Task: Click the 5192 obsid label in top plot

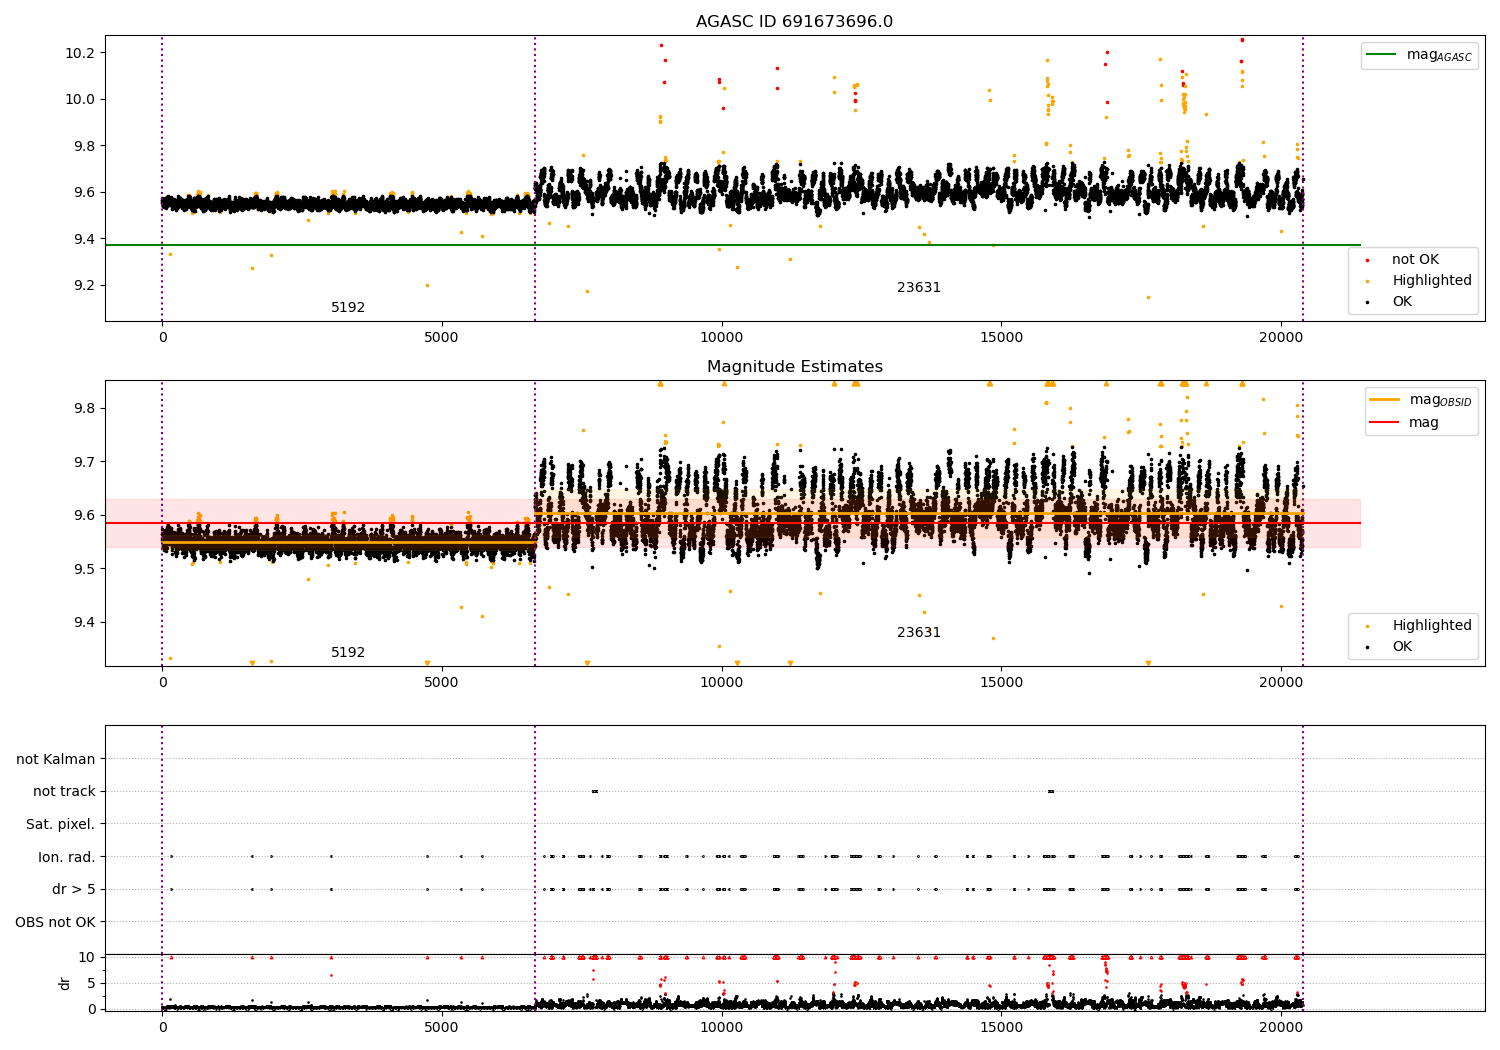Action: tap(348, 308)
